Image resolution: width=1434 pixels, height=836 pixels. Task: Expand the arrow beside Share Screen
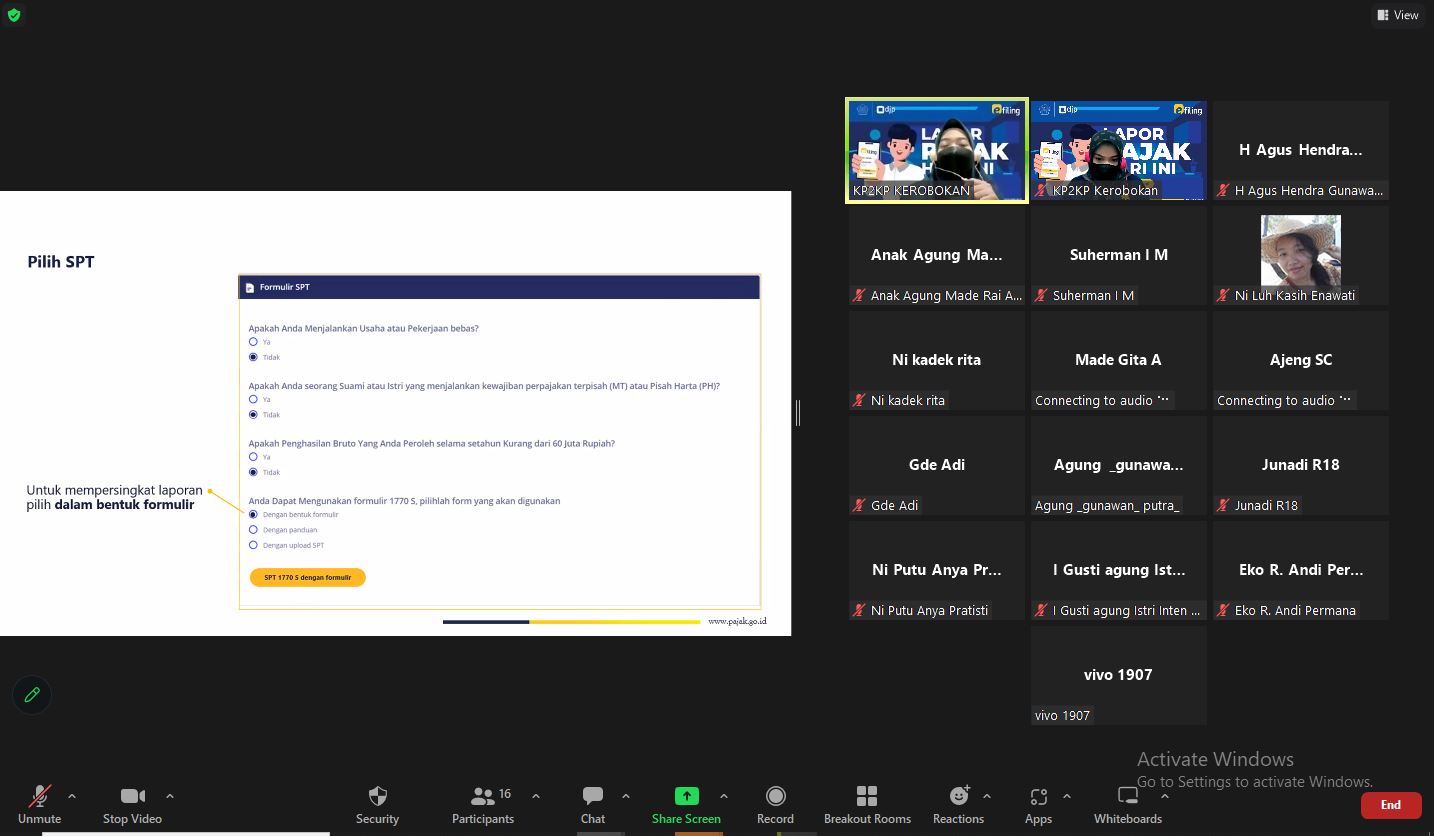coord(724,796)
